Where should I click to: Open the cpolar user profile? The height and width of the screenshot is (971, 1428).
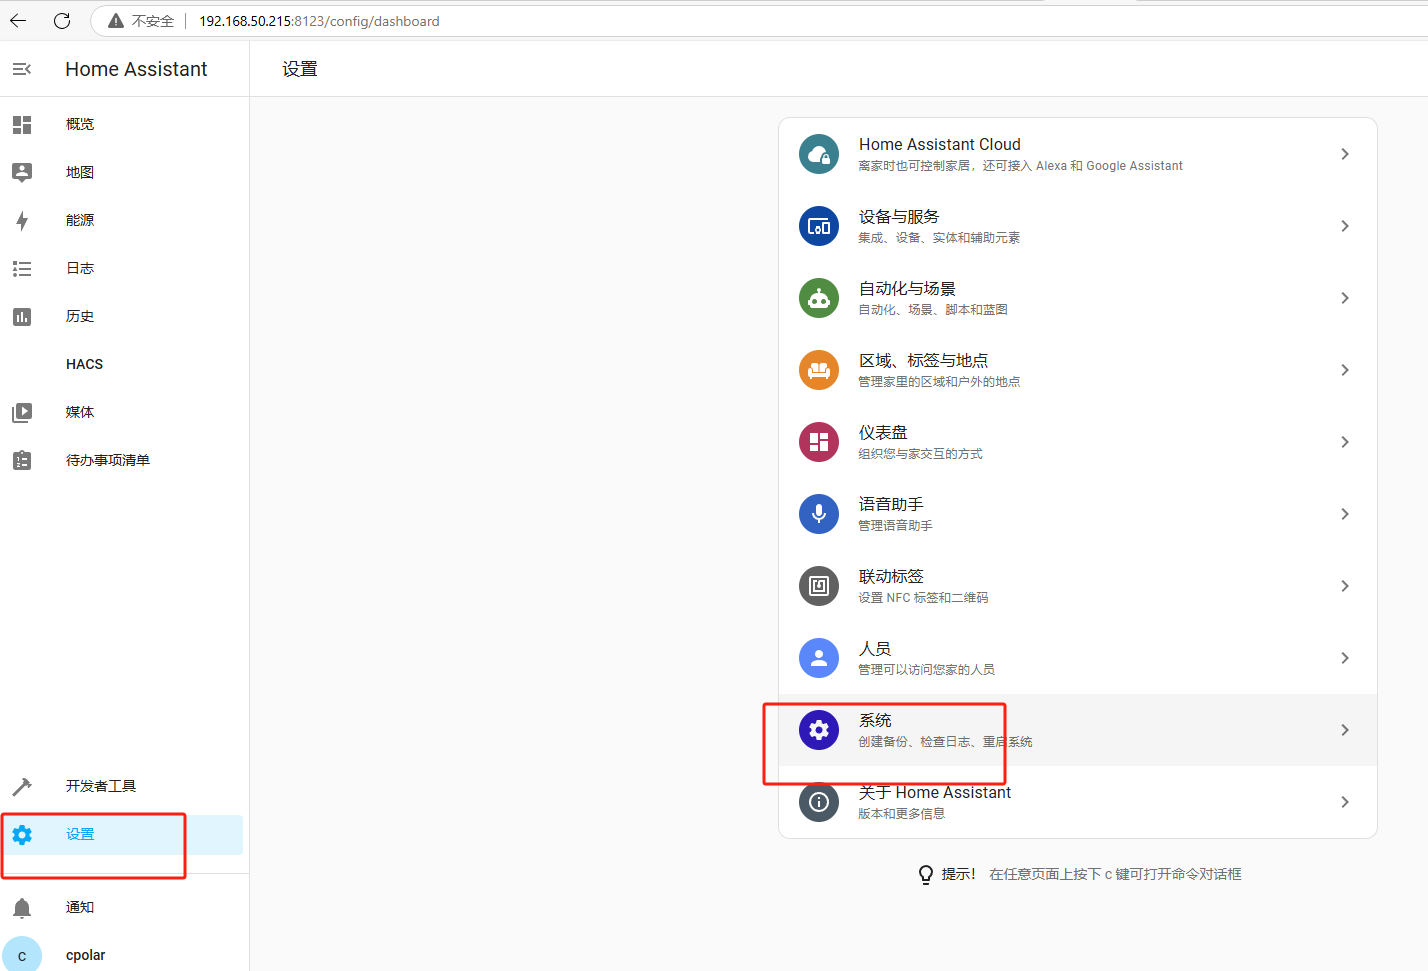[x=124, y=955]
